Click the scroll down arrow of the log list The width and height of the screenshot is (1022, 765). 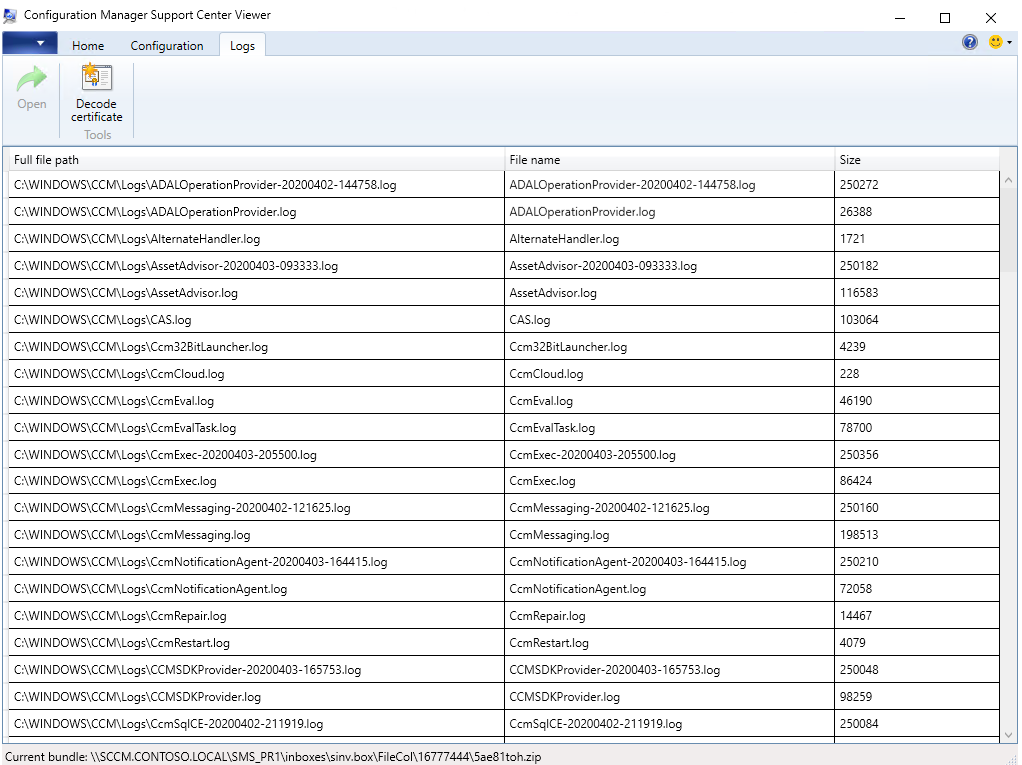click(x=1008, y=734)
